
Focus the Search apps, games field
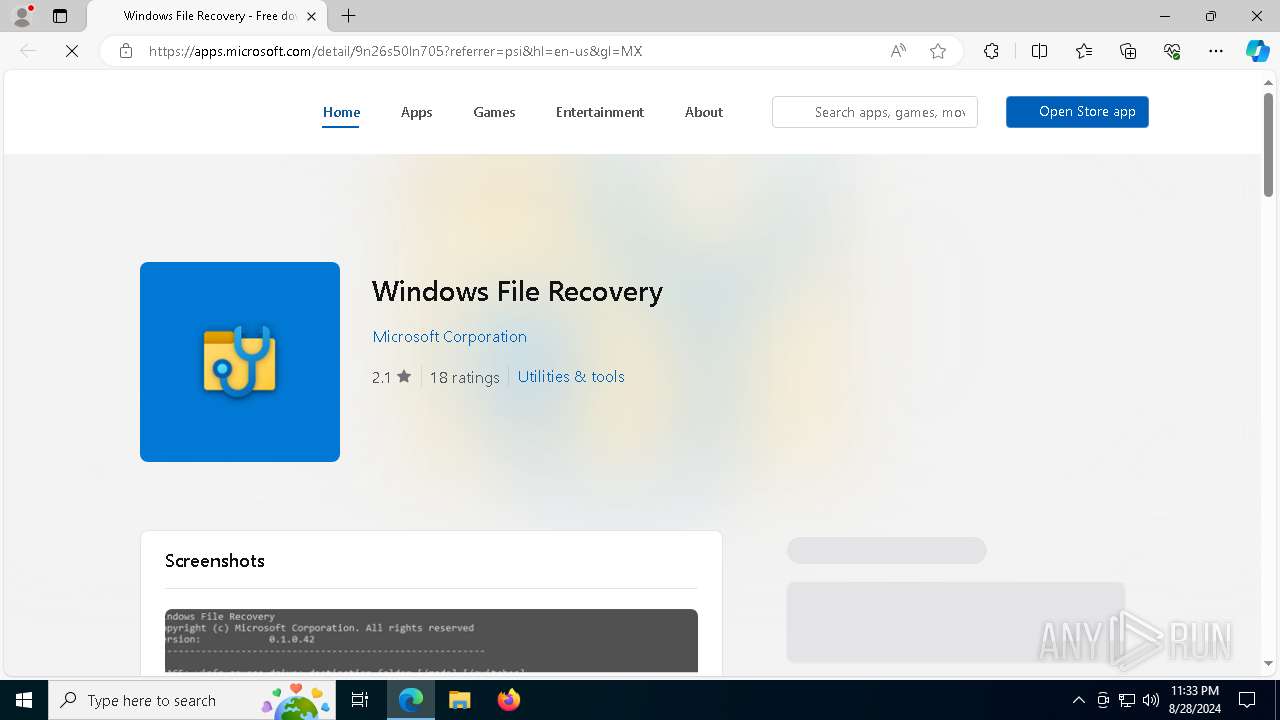pos(875,112)
